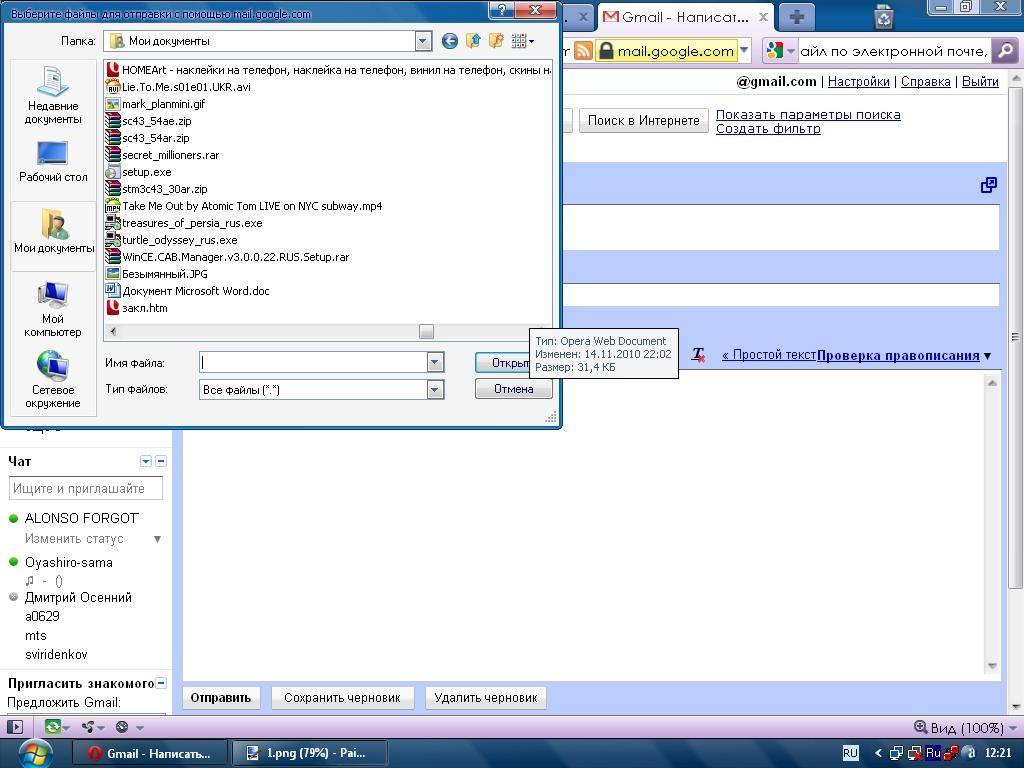This screenshot has height=768, width=1024.
Task: Open the Справка link
Action: [x=925, y=82]
